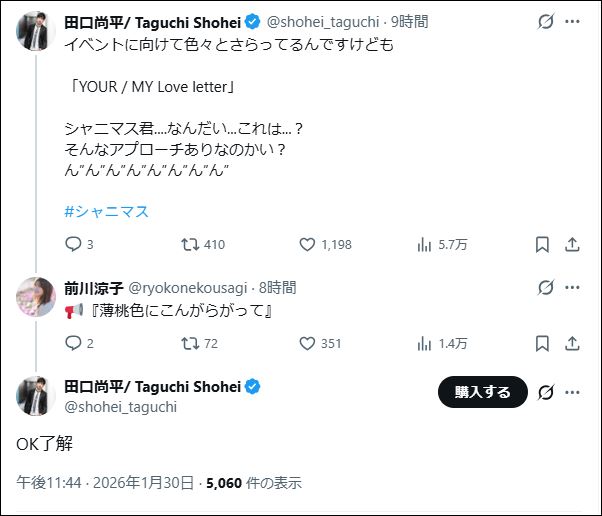The height and width of the screenshot is (516, 602).
Task: Open 前川涼子's profile avatar
Action: [35, 296]
